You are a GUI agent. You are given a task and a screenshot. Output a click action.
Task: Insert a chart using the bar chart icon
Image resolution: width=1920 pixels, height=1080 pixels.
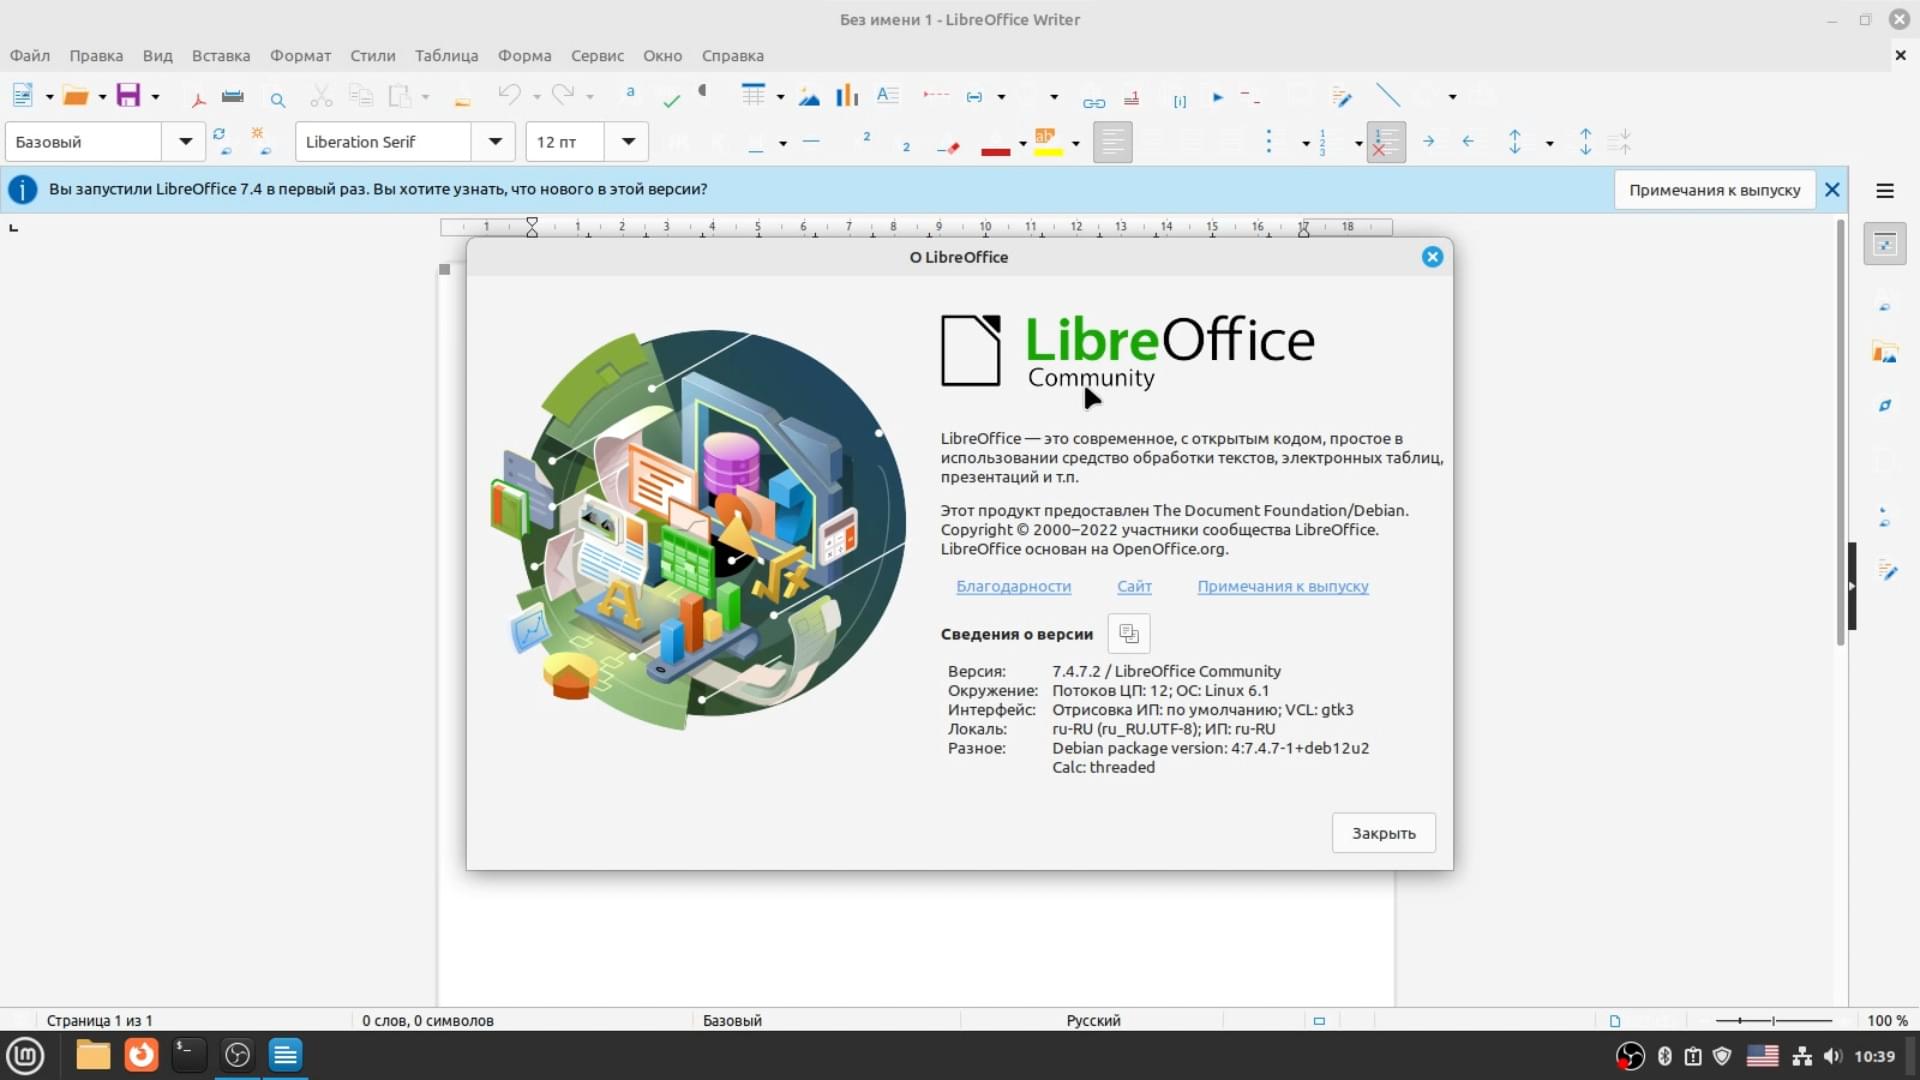point(847,96)
